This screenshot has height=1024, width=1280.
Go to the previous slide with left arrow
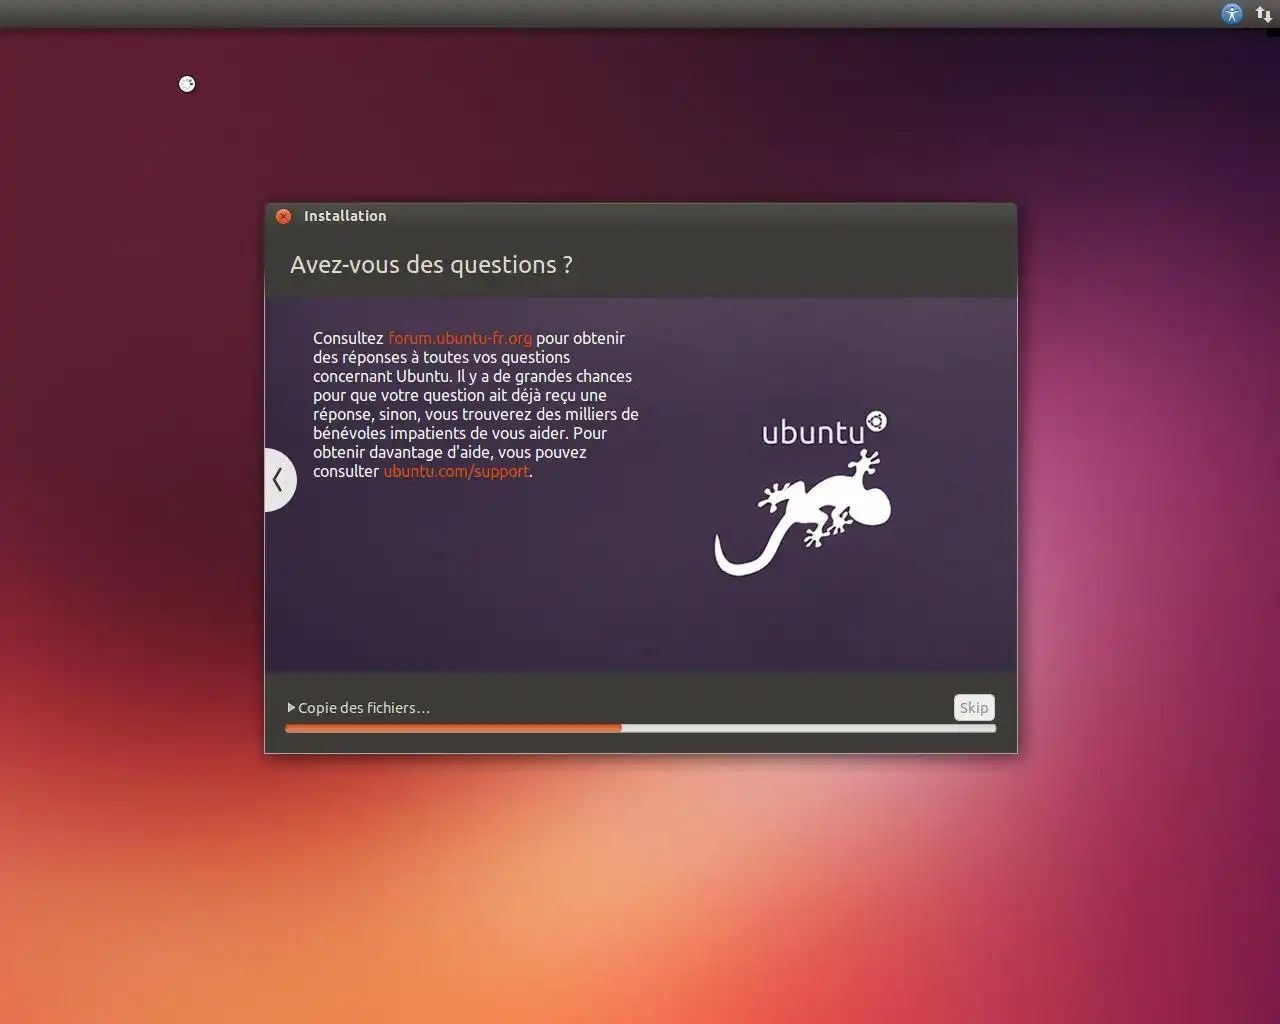[279, 480]
